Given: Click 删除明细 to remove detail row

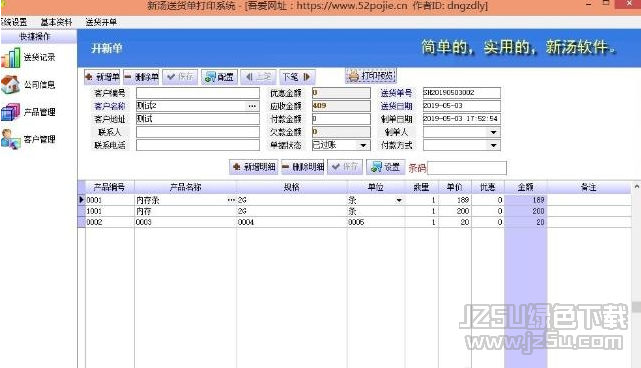Looking at the screenshot, I should [303, 167].
